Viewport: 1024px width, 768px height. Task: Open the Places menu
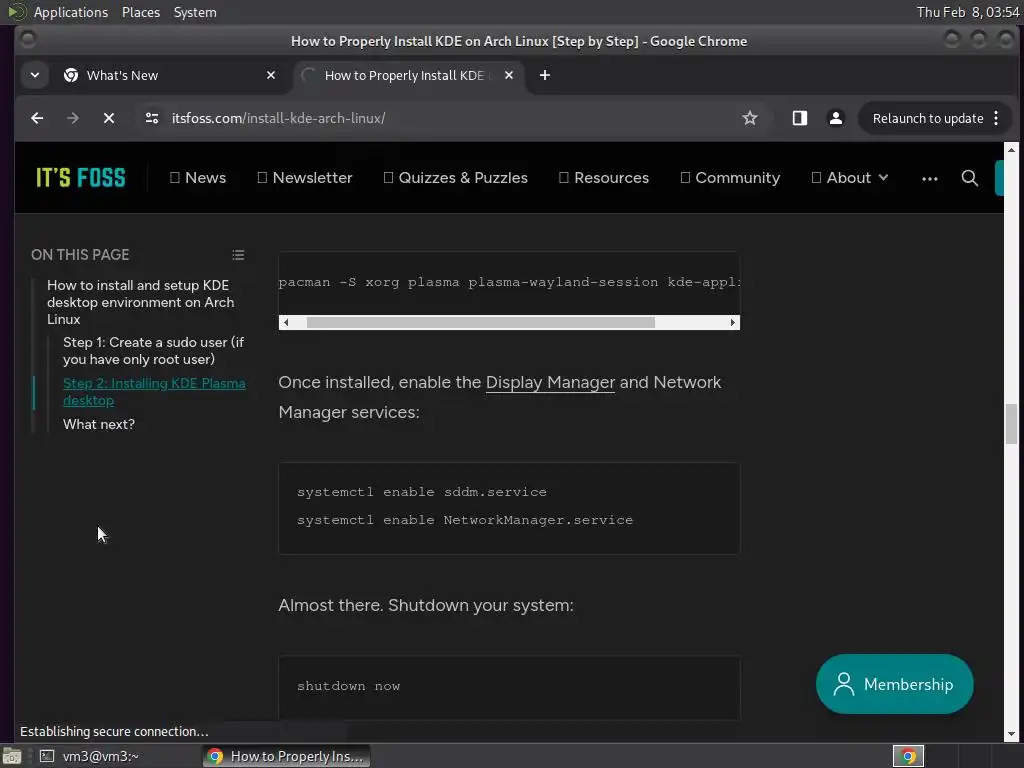point(140,12)
